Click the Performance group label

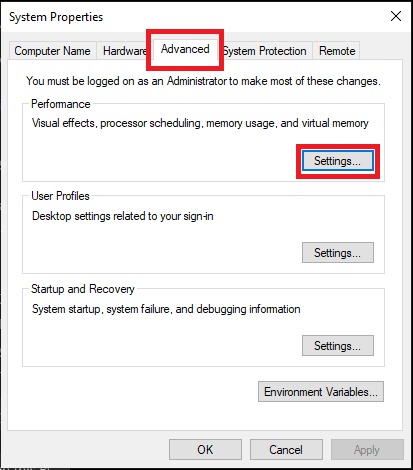(61, 104)
